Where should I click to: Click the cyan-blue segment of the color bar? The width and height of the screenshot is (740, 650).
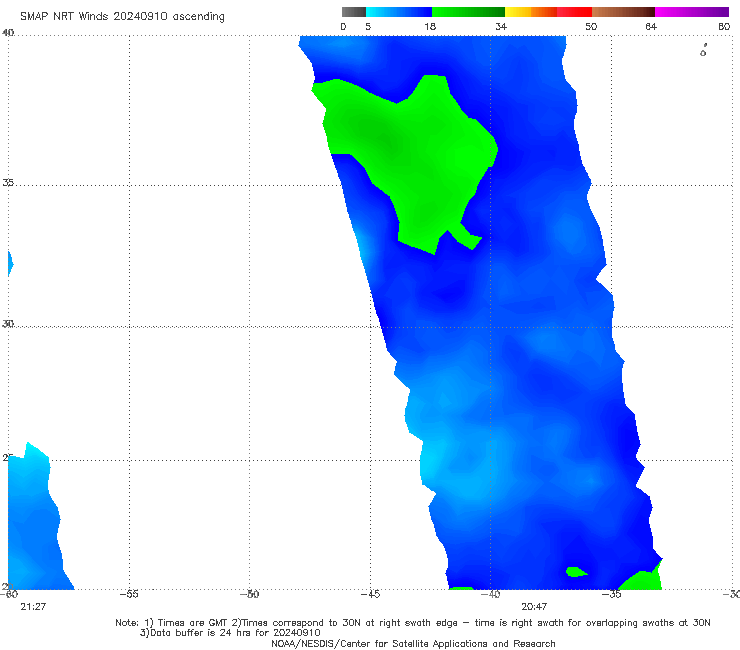(399, 12)
